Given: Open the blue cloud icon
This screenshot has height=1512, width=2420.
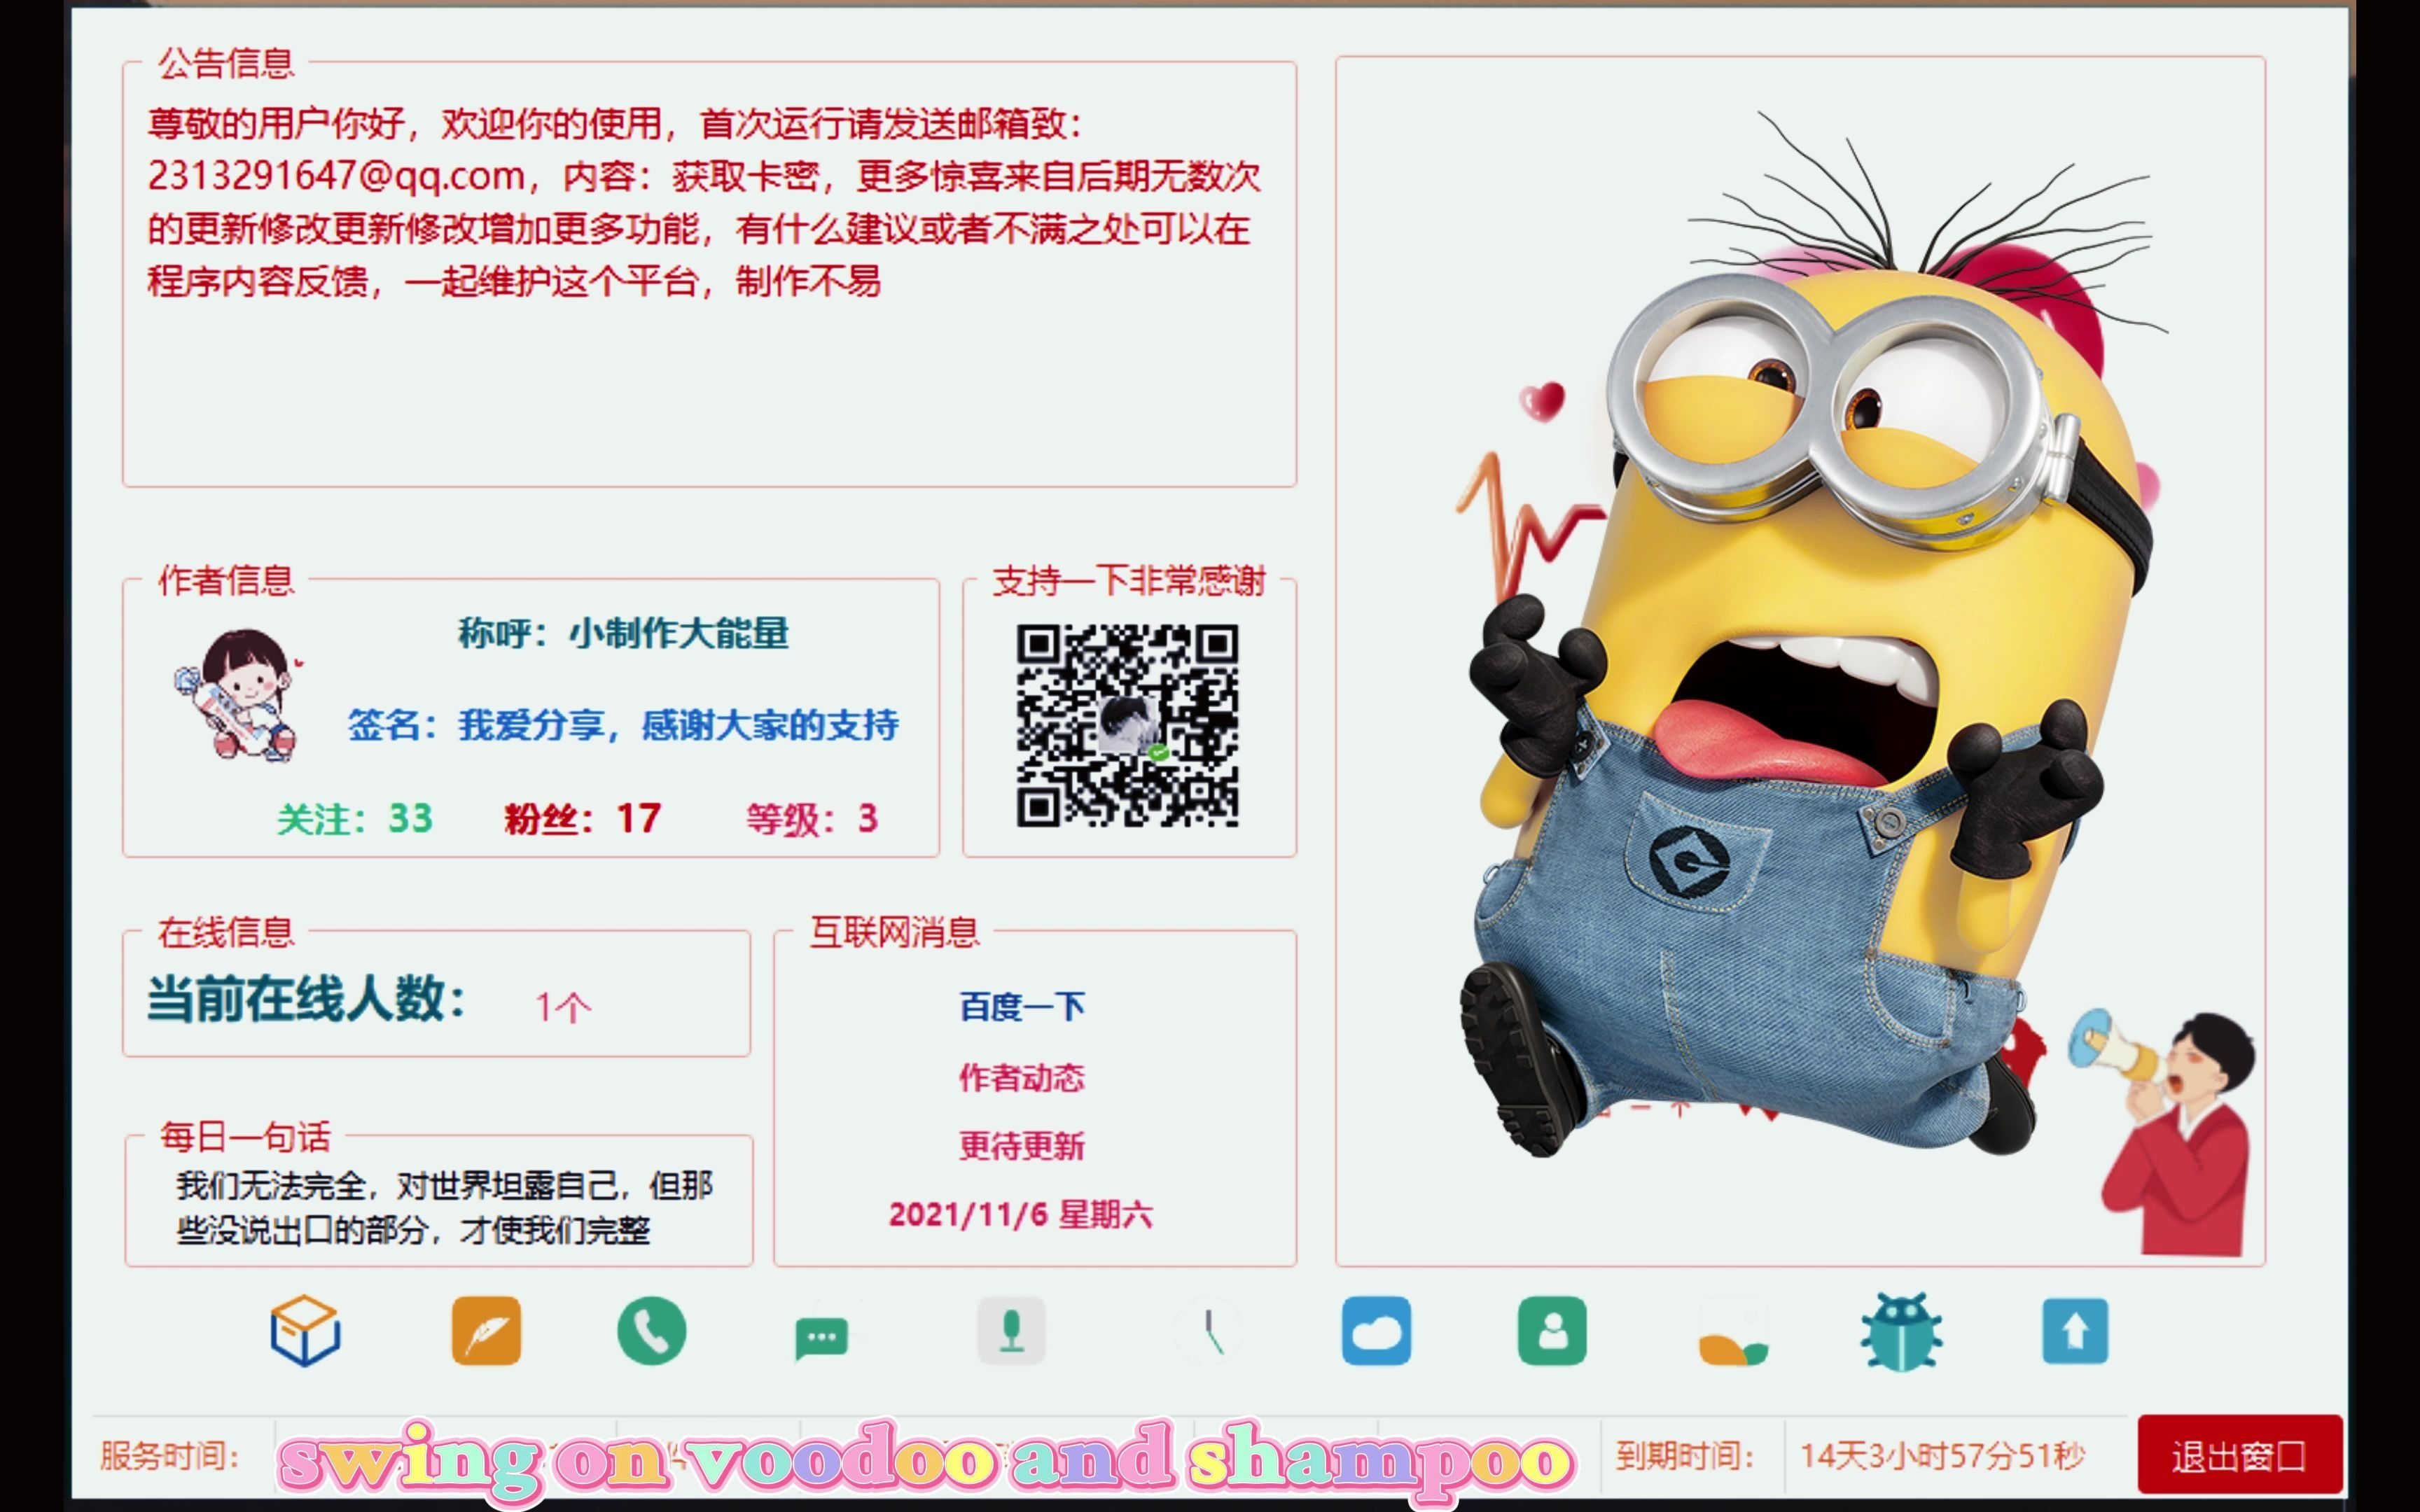Looking at the screenshot, I should pyautogui.click(x=1376, y=1330).
